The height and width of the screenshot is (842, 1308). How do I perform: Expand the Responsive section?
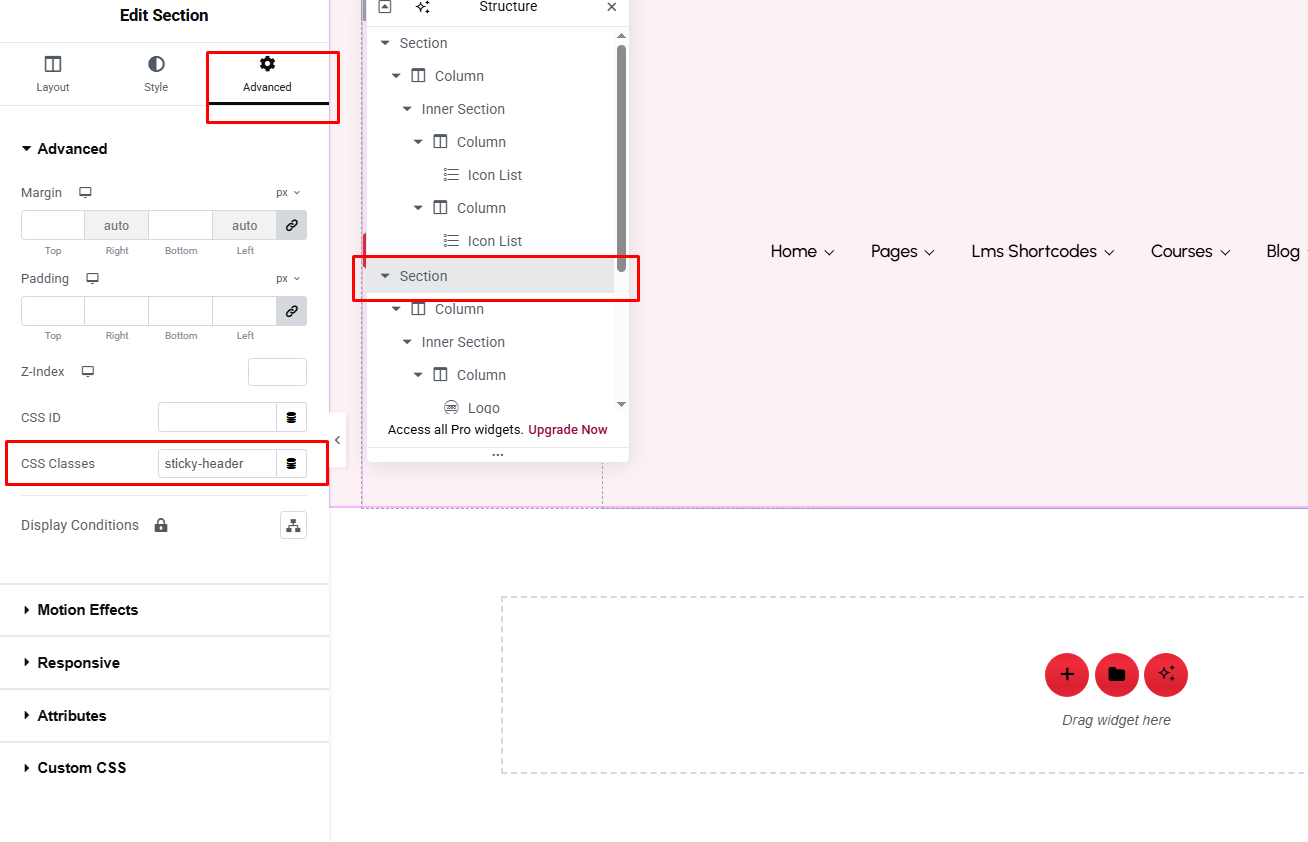coord(164,663)
